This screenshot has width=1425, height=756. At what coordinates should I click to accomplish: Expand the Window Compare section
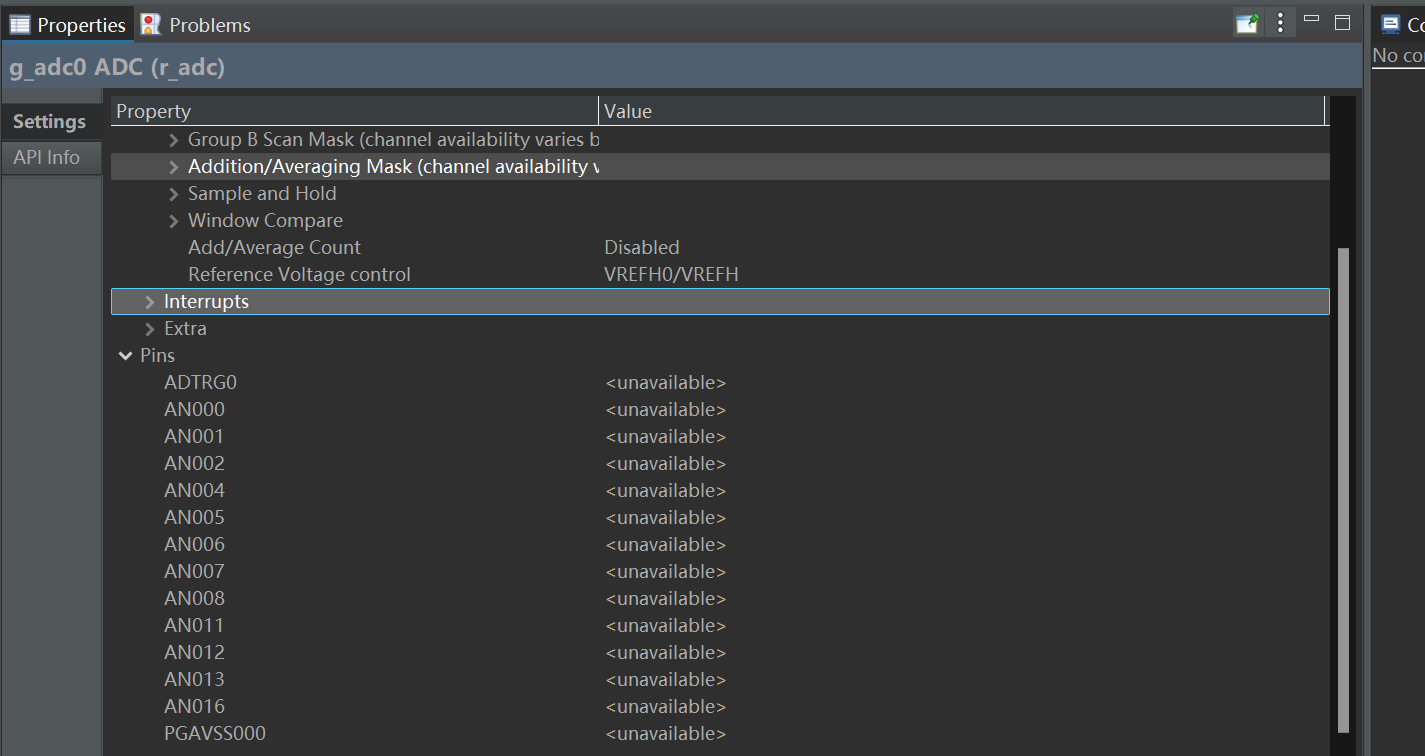point(174,221)
